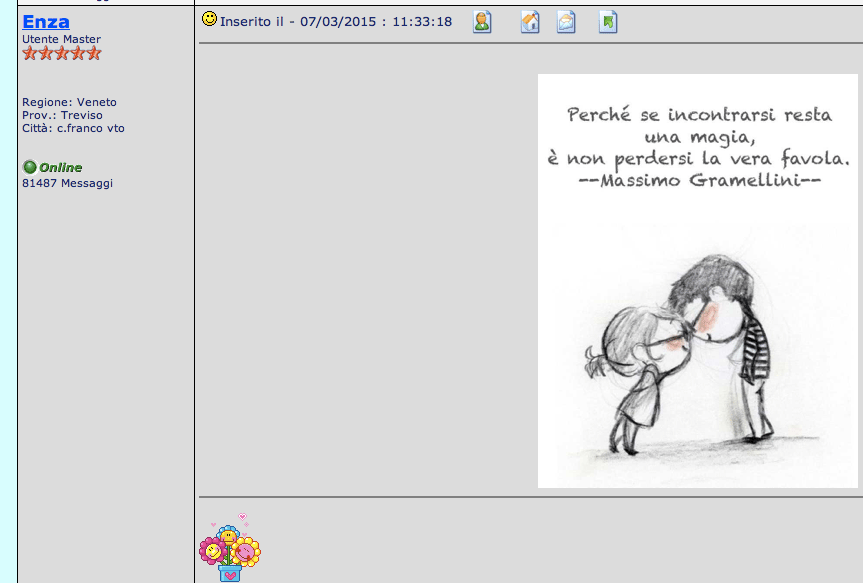
Task: Select the 'Città: c.franco vto' text
Action: coord(73,128)
